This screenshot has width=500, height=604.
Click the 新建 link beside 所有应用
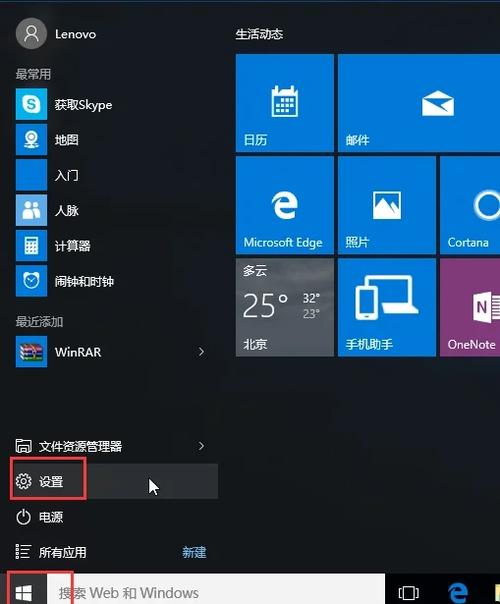(x=194, y=552)
